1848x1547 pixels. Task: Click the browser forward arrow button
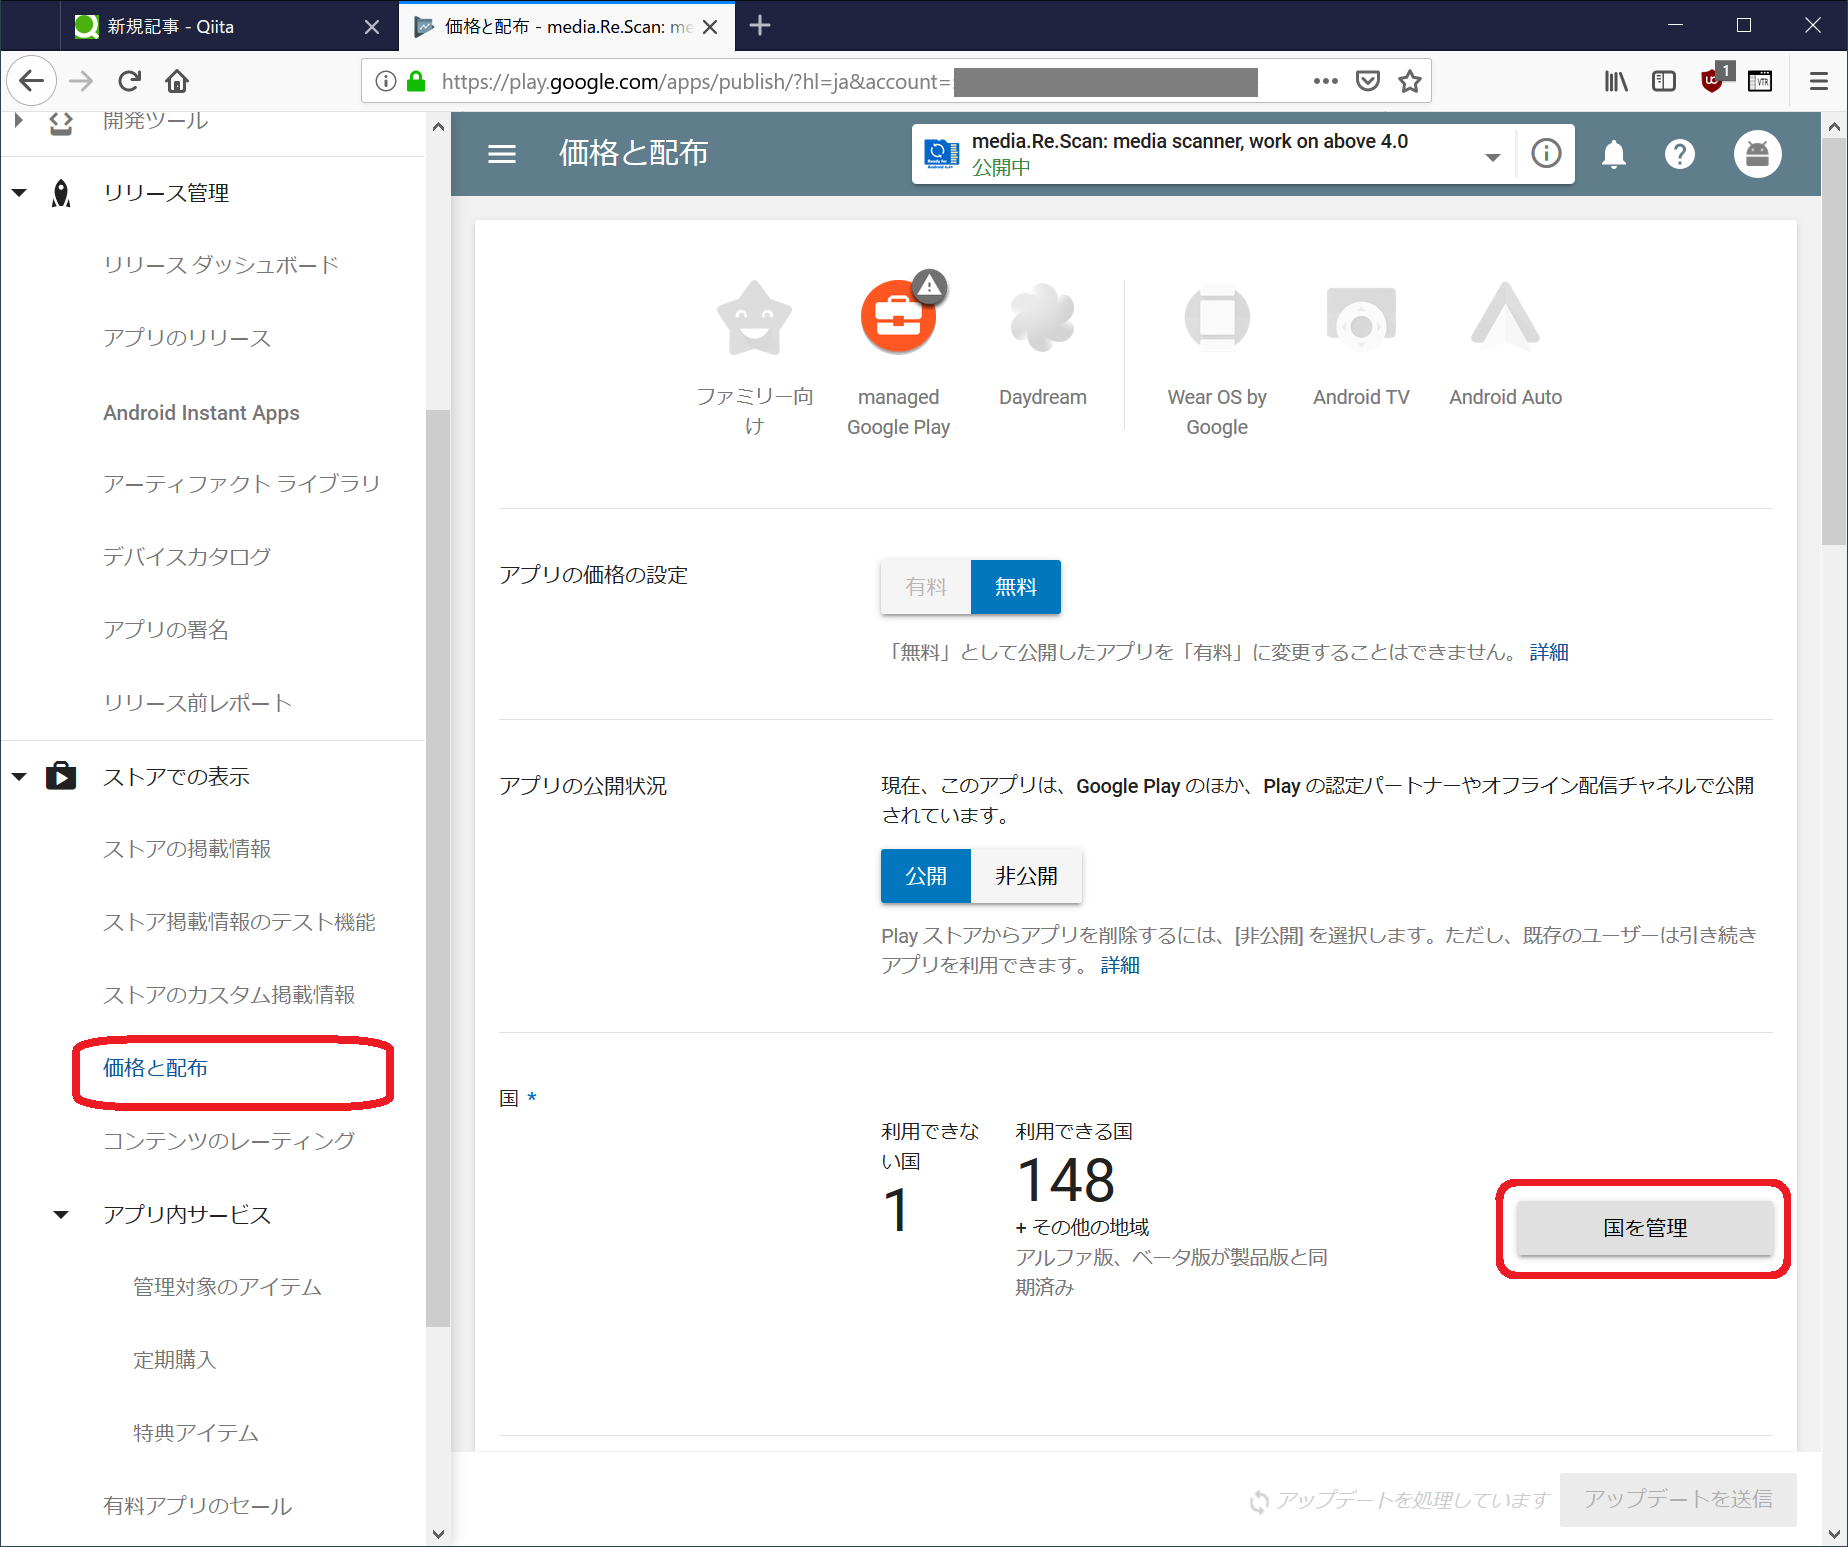point(81,81)
